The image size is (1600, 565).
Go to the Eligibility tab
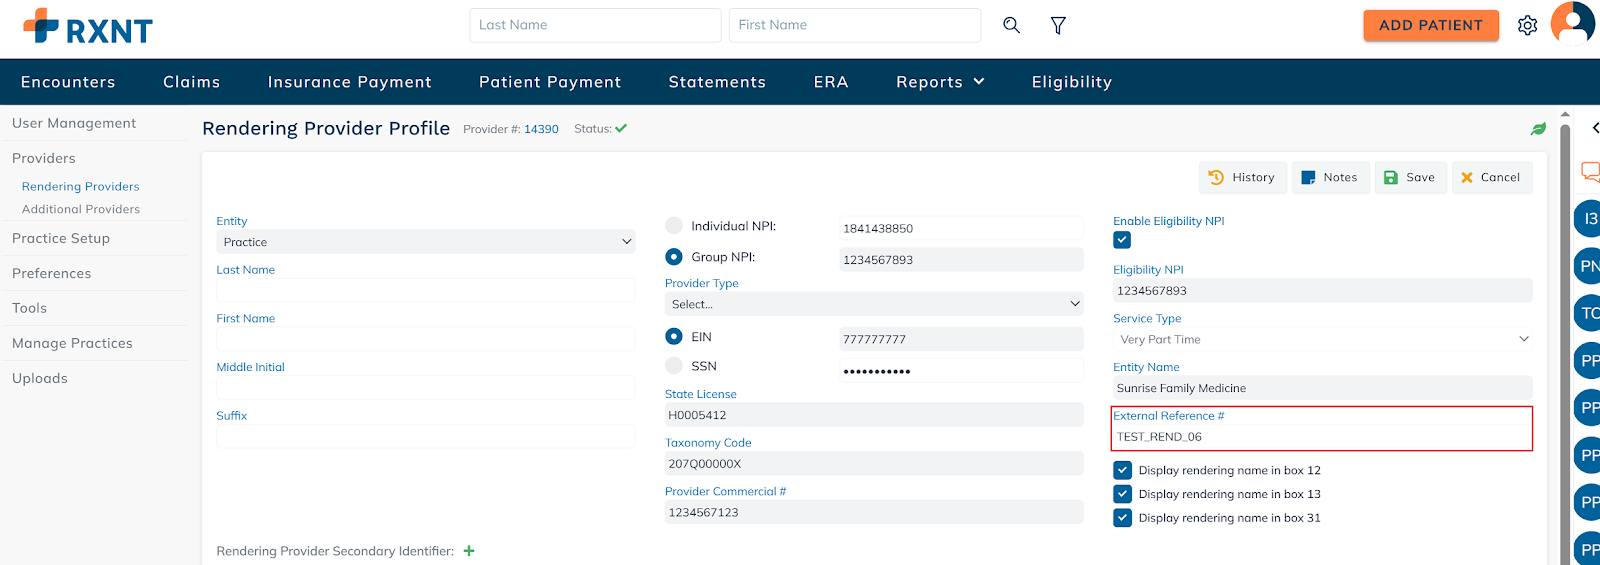[1071, 82]
